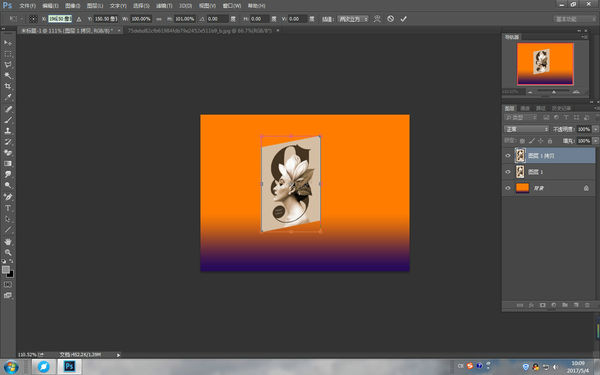Screen dimensions: 600x375
Task: Select the Hand tool
Action: 8,241
